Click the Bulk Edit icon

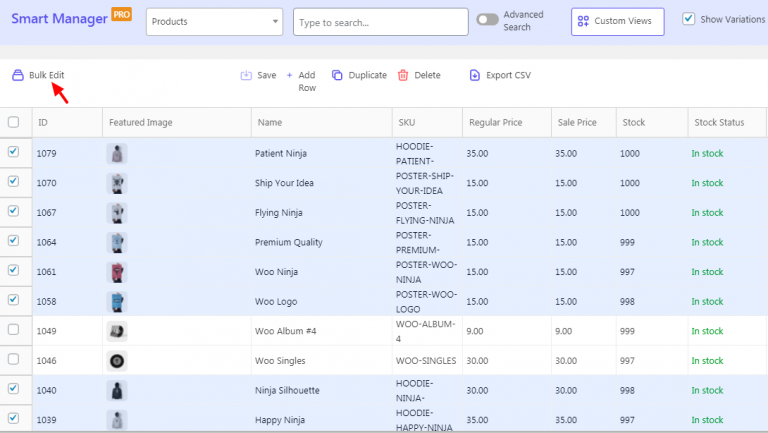(17, 75)
